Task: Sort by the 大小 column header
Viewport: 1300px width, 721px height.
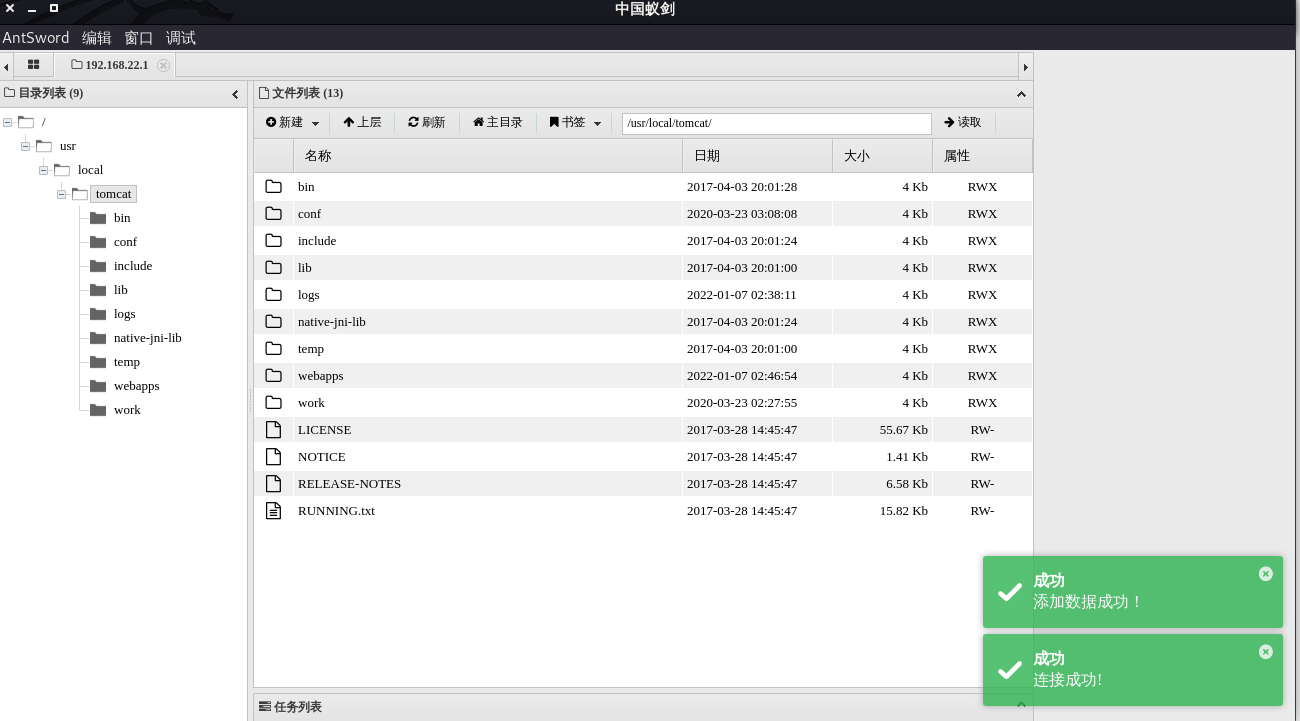Action: pyautogui.click(x=883, y=156)
